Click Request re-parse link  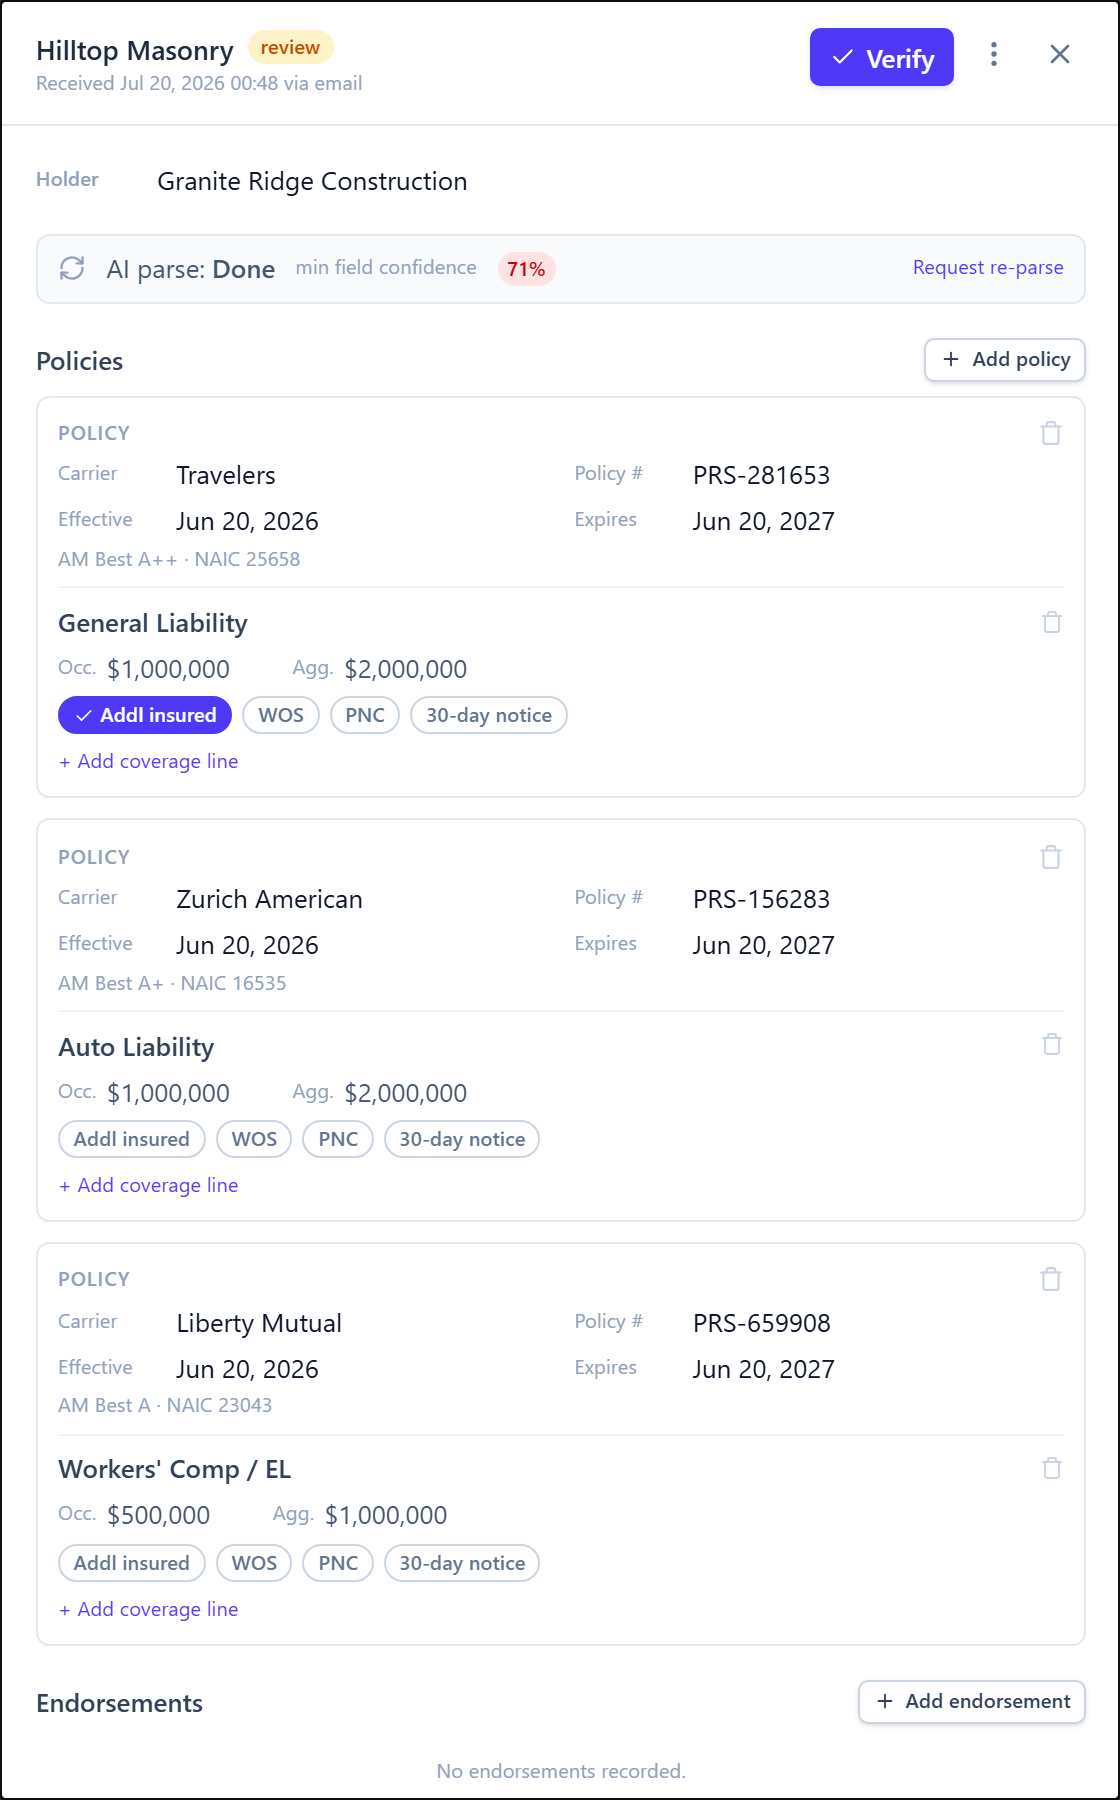988,267
